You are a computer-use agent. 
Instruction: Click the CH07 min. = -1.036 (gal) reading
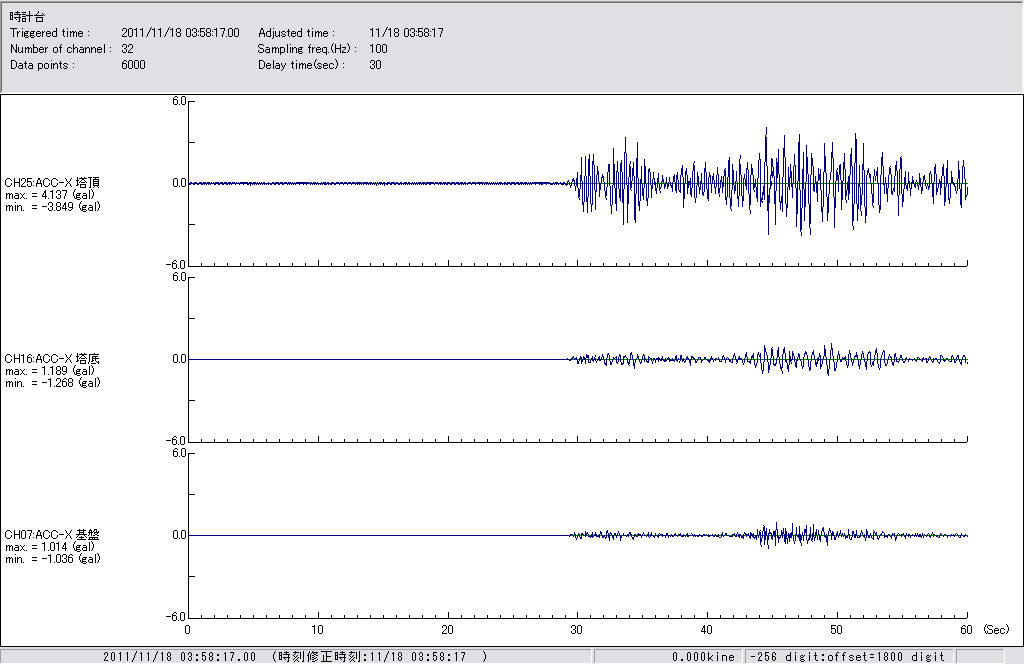[x=54, y=559]
